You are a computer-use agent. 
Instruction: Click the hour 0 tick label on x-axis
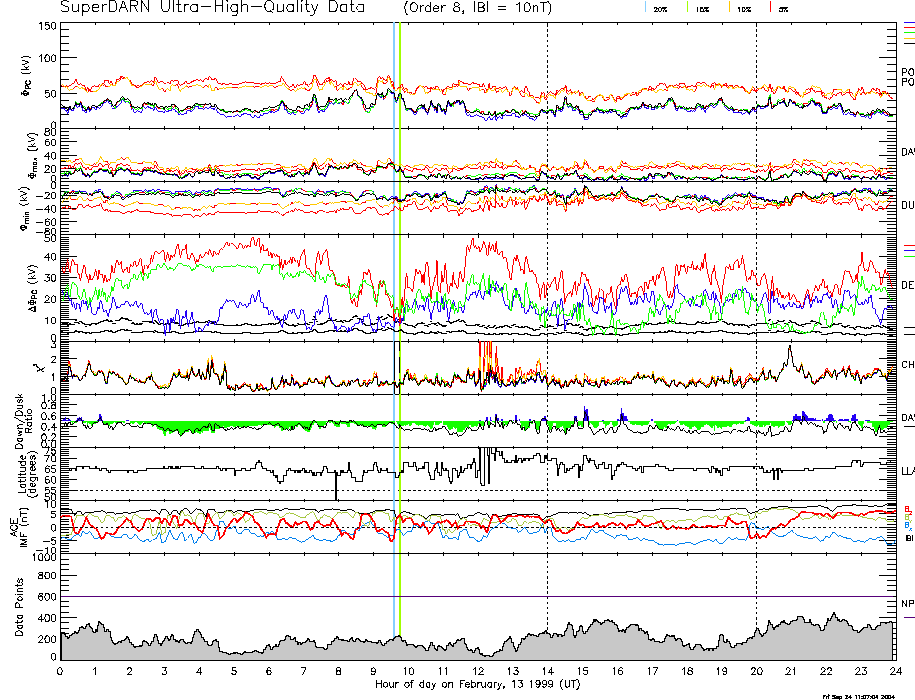click(x=61, y=671)
